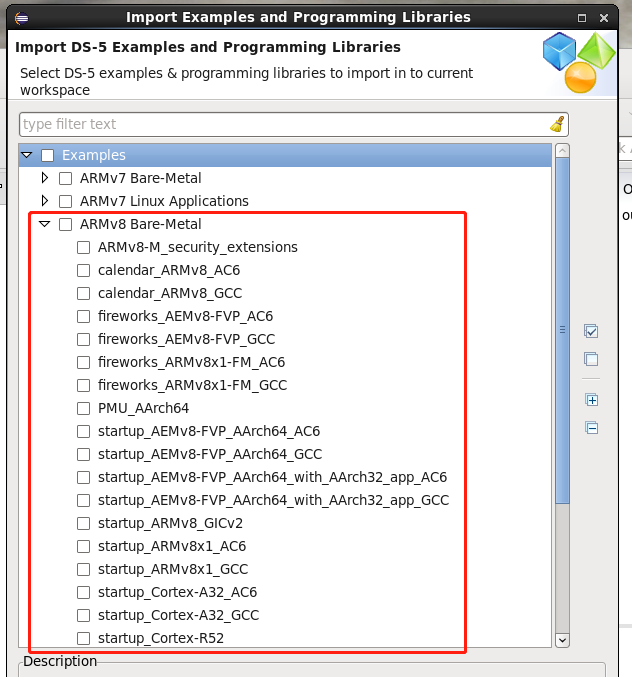Select startup_ARMv8x1_AC6 row text
The image size is (632, 677).
(x=172, y=546)
